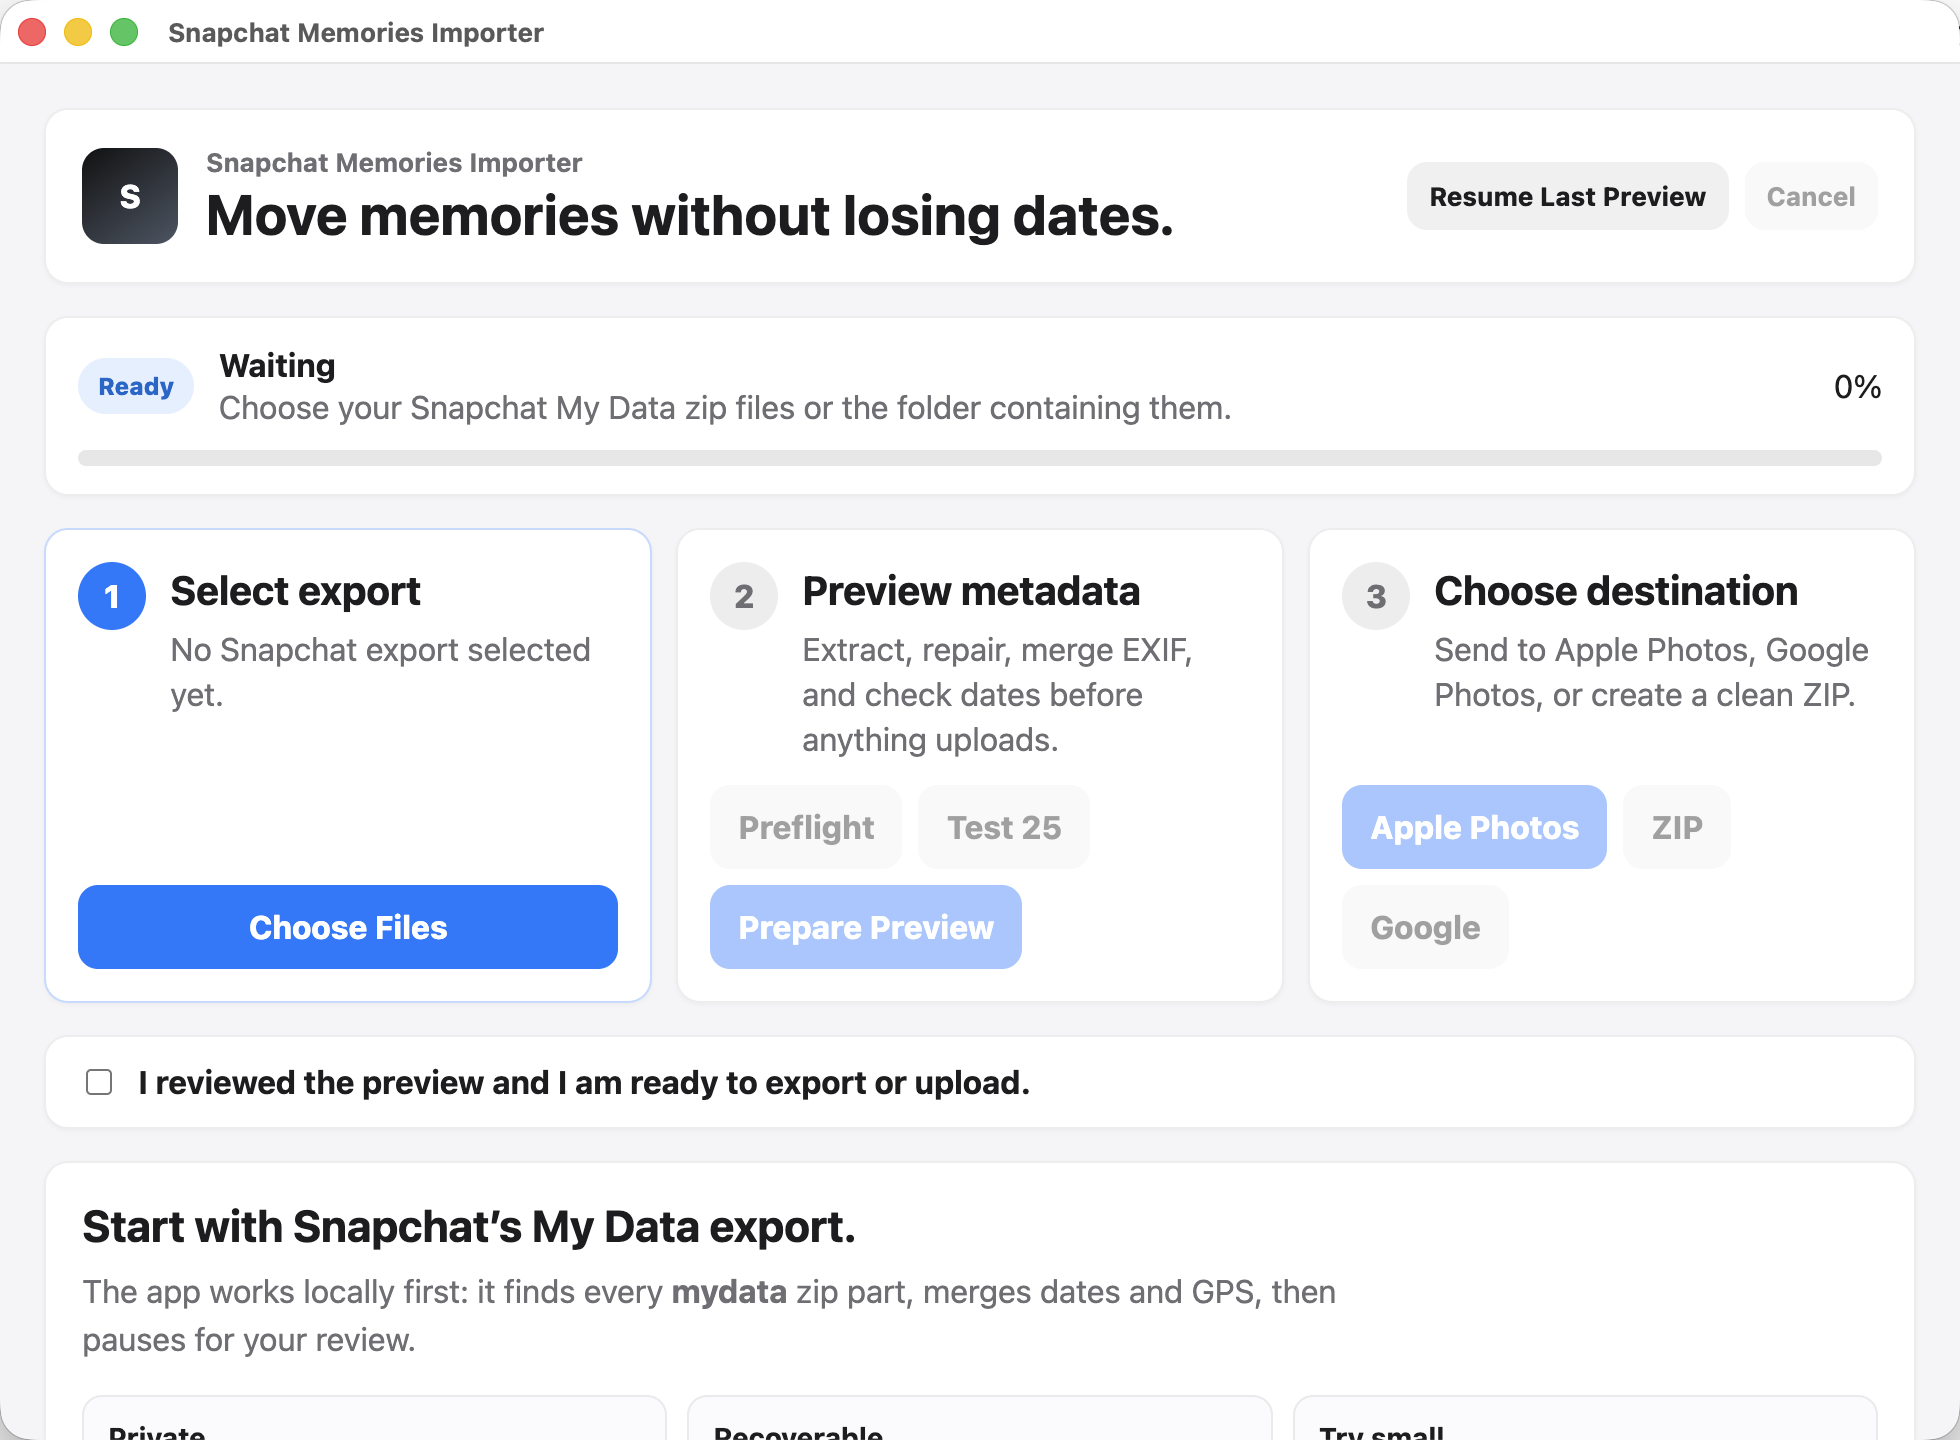Viewport: 1960px width, 1440px height.
Task: Click the step 2 number circle
Action: (744, 596)
